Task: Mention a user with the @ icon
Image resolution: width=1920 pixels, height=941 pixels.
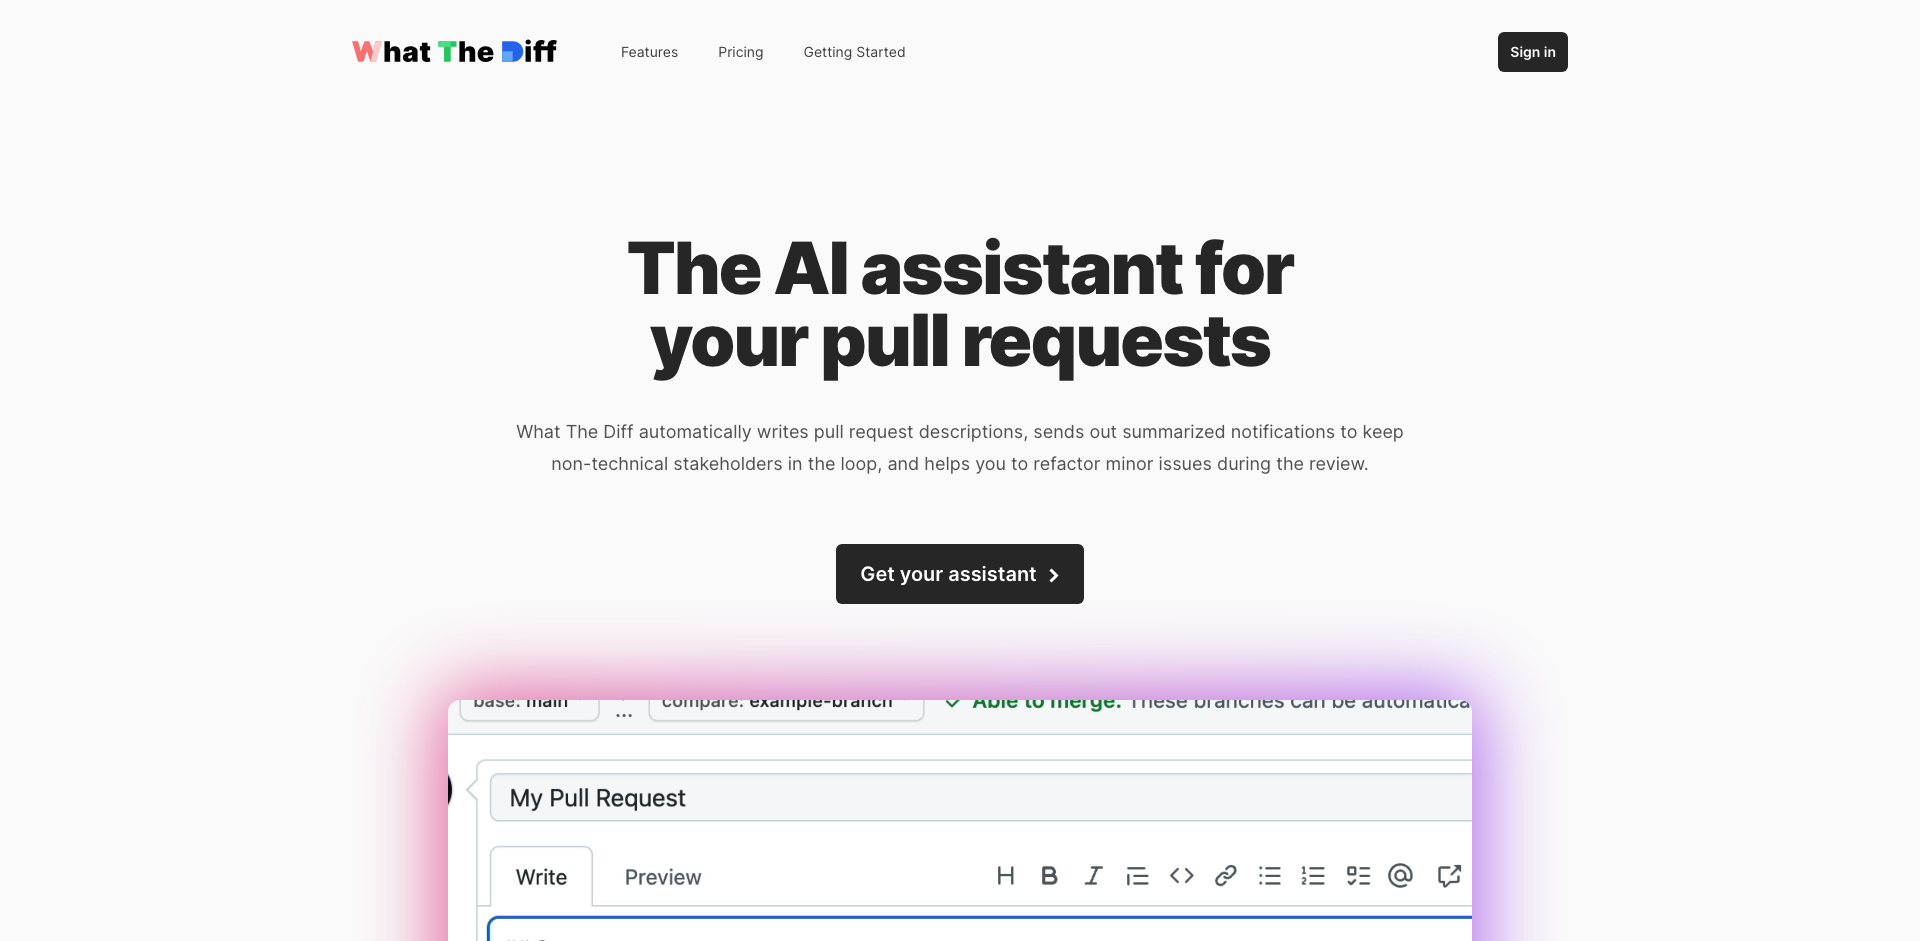Action: (1401, 876)
